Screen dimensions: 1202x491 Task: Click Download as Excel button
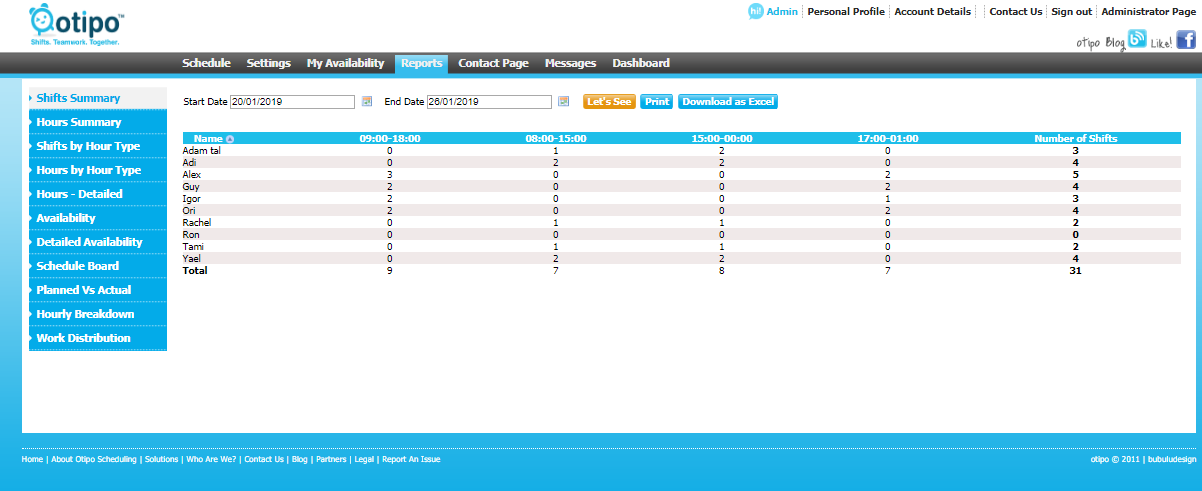727,102
